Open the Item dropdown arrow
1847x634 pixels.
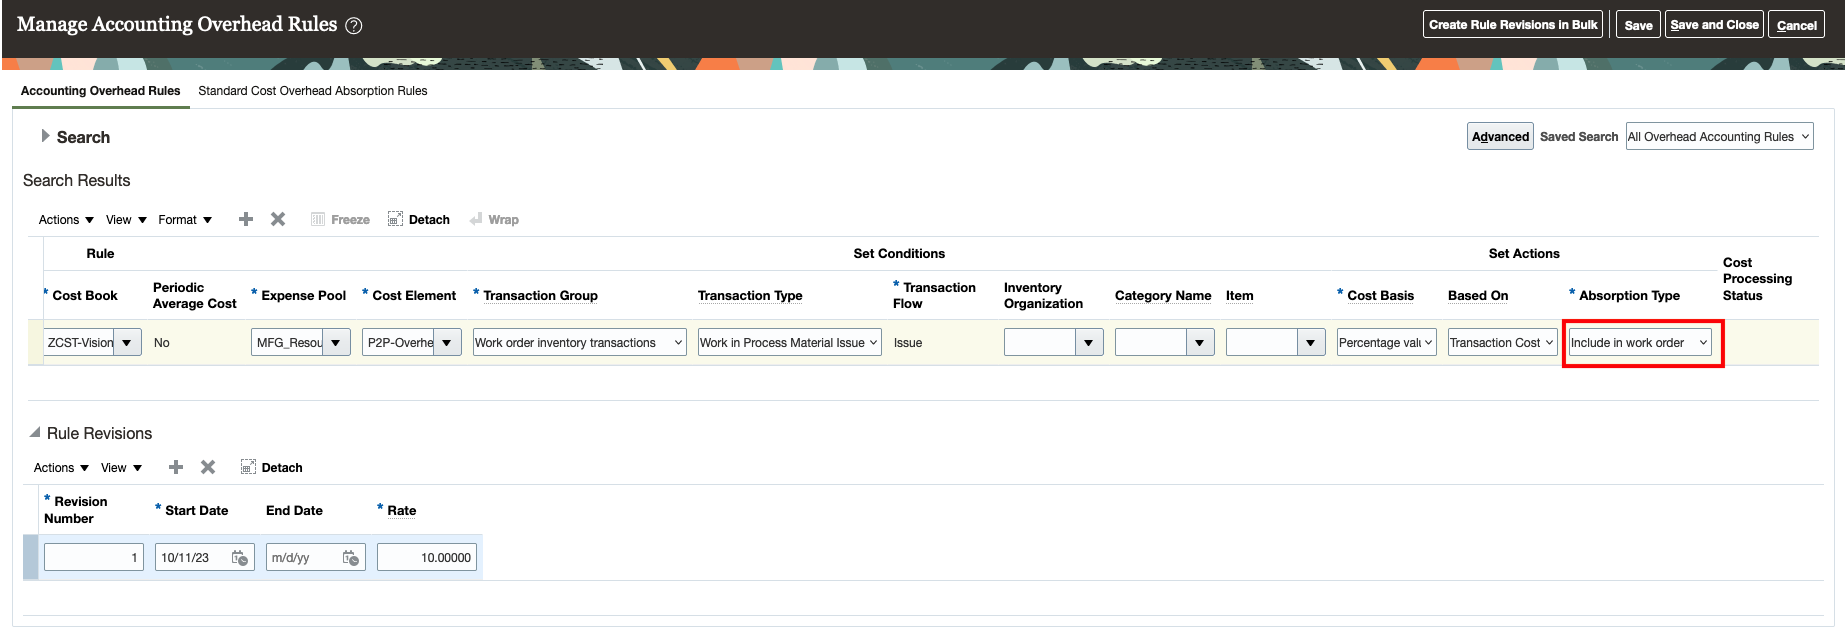click(1311, 343)
